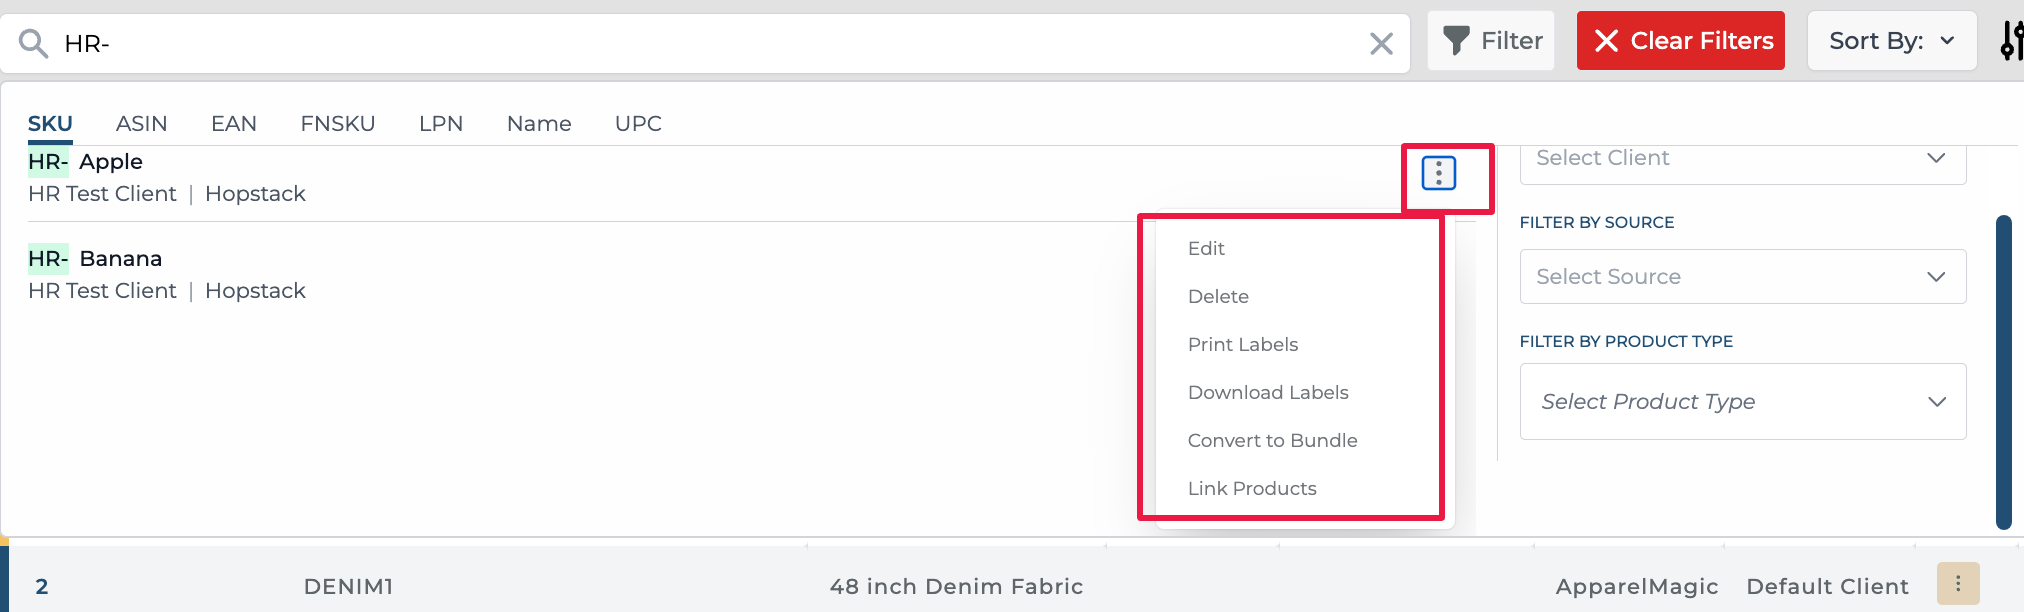The width and height of the screenshot is (2024, 612).
Task: Open the Apple row three-dot menu
Action: (x=1438, y=173)
